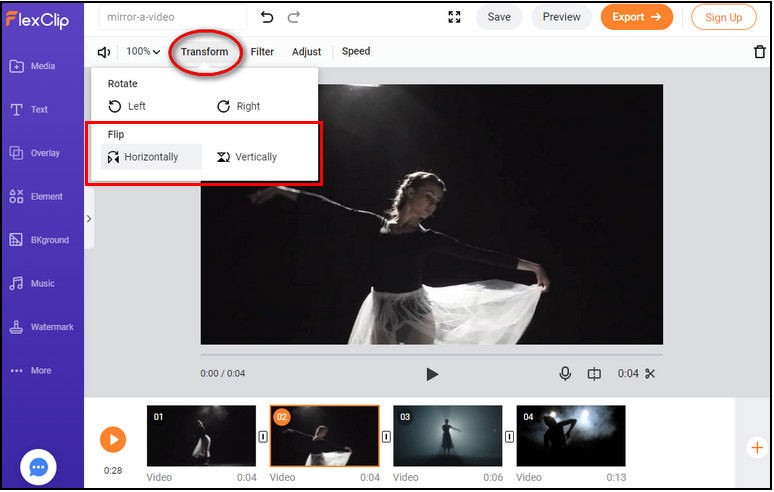This screenshot has width=774, height=492.
Task: Click the redo arrow
Action: click(294, 17)
